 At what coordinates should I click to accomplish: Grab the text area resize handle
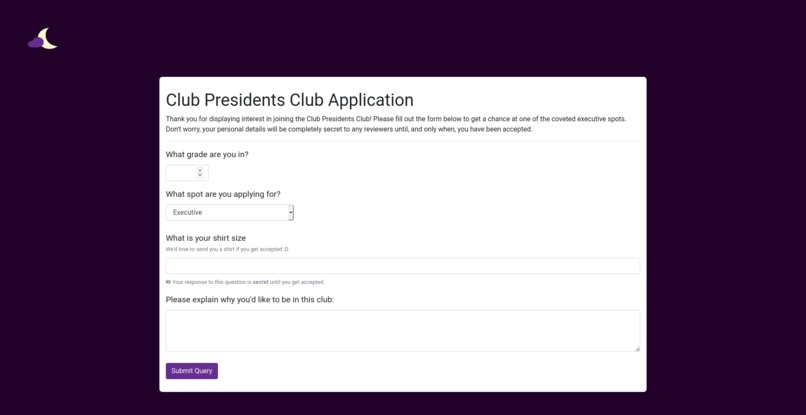point(637,349)
